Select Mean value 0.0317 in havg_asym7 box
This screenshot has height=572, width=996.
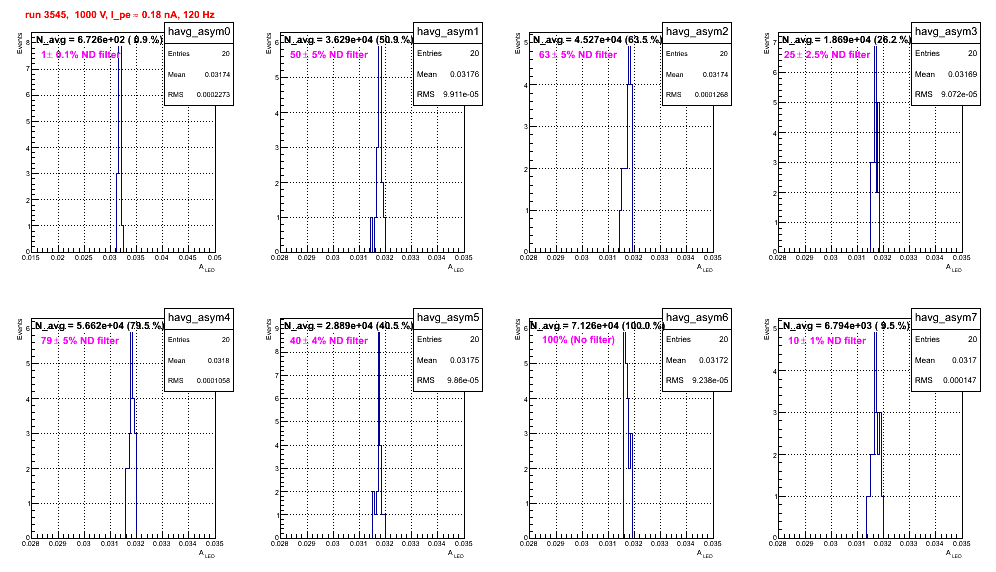pos(964,361)
